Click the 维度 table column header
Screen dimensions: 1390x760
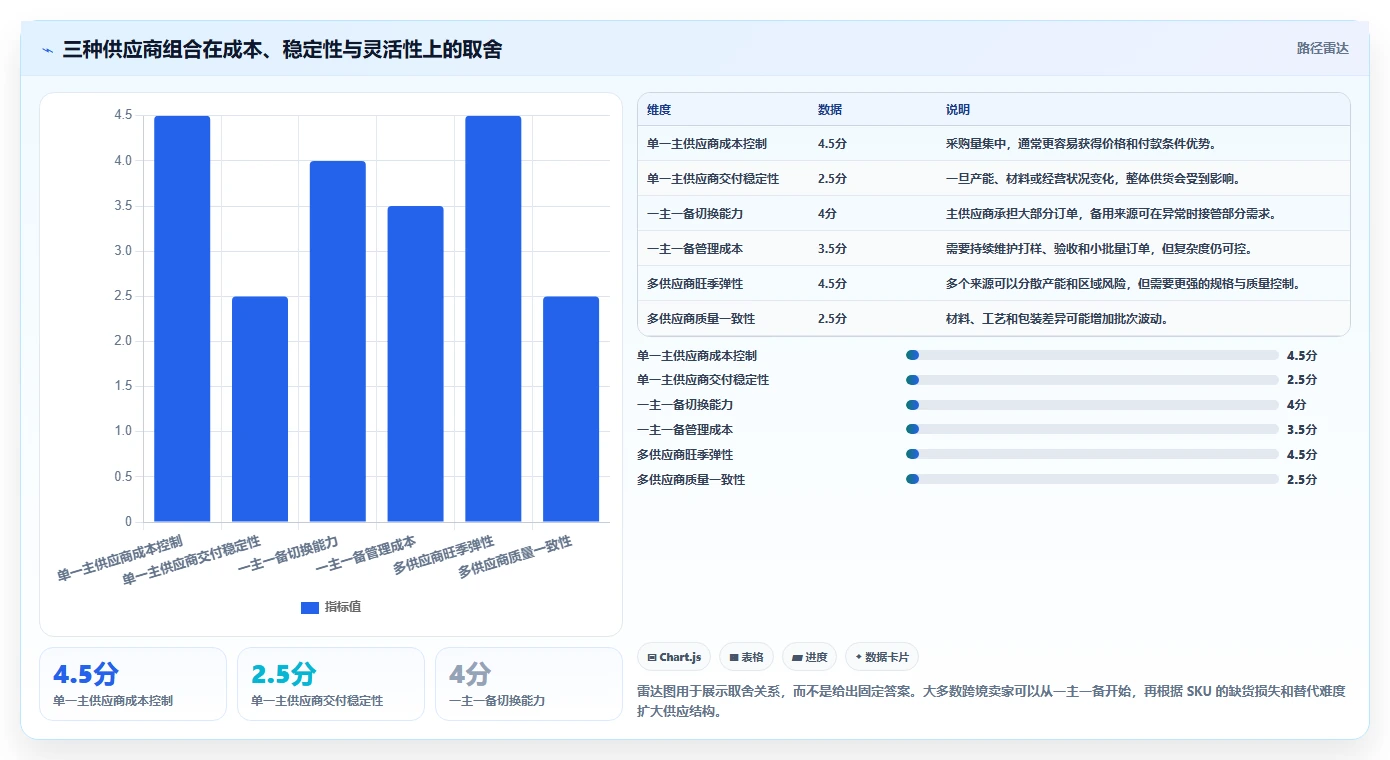coord(659,109)
